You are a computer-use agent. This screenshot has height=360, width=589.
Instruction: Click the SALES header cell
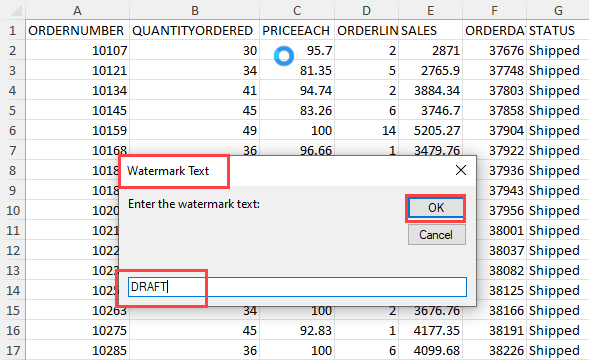coord(430,30)
